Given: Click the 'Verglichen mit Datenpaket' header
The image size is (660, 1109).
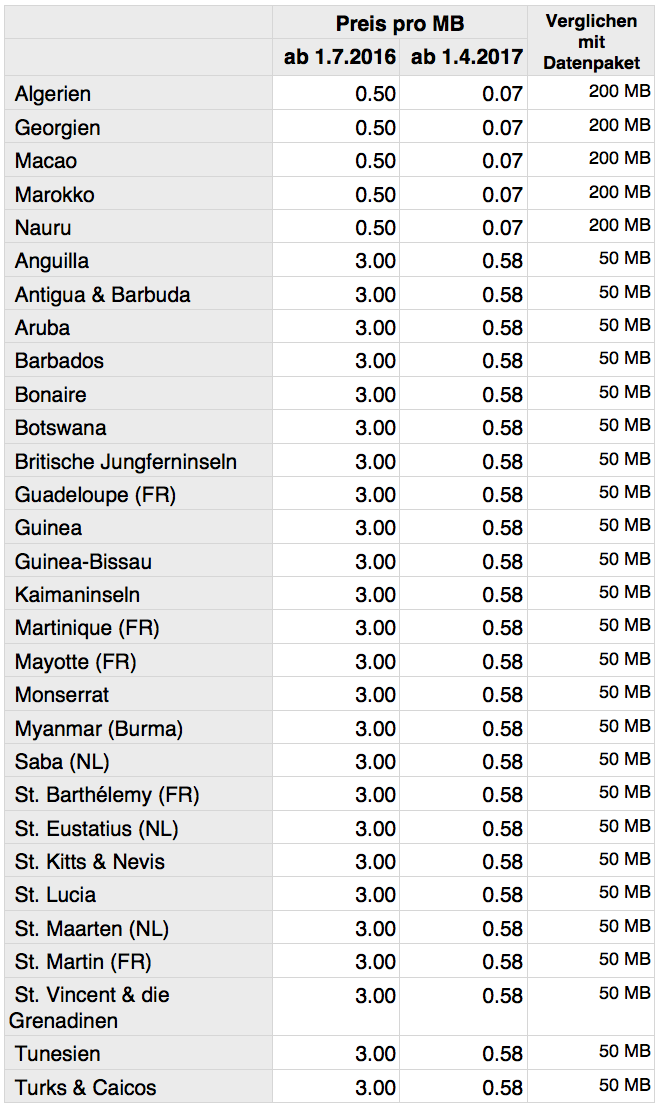Looking at the screenshot, I should click(x=591, y=42).
